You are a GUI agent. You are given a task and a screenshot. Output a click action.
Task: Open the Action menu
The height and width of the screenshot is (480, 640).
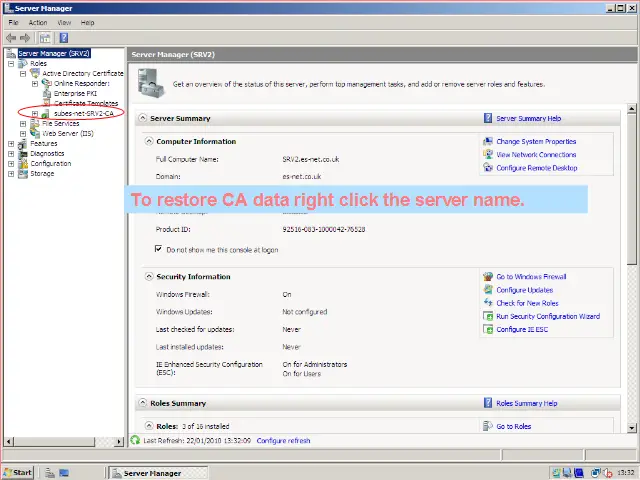point(38,22)
